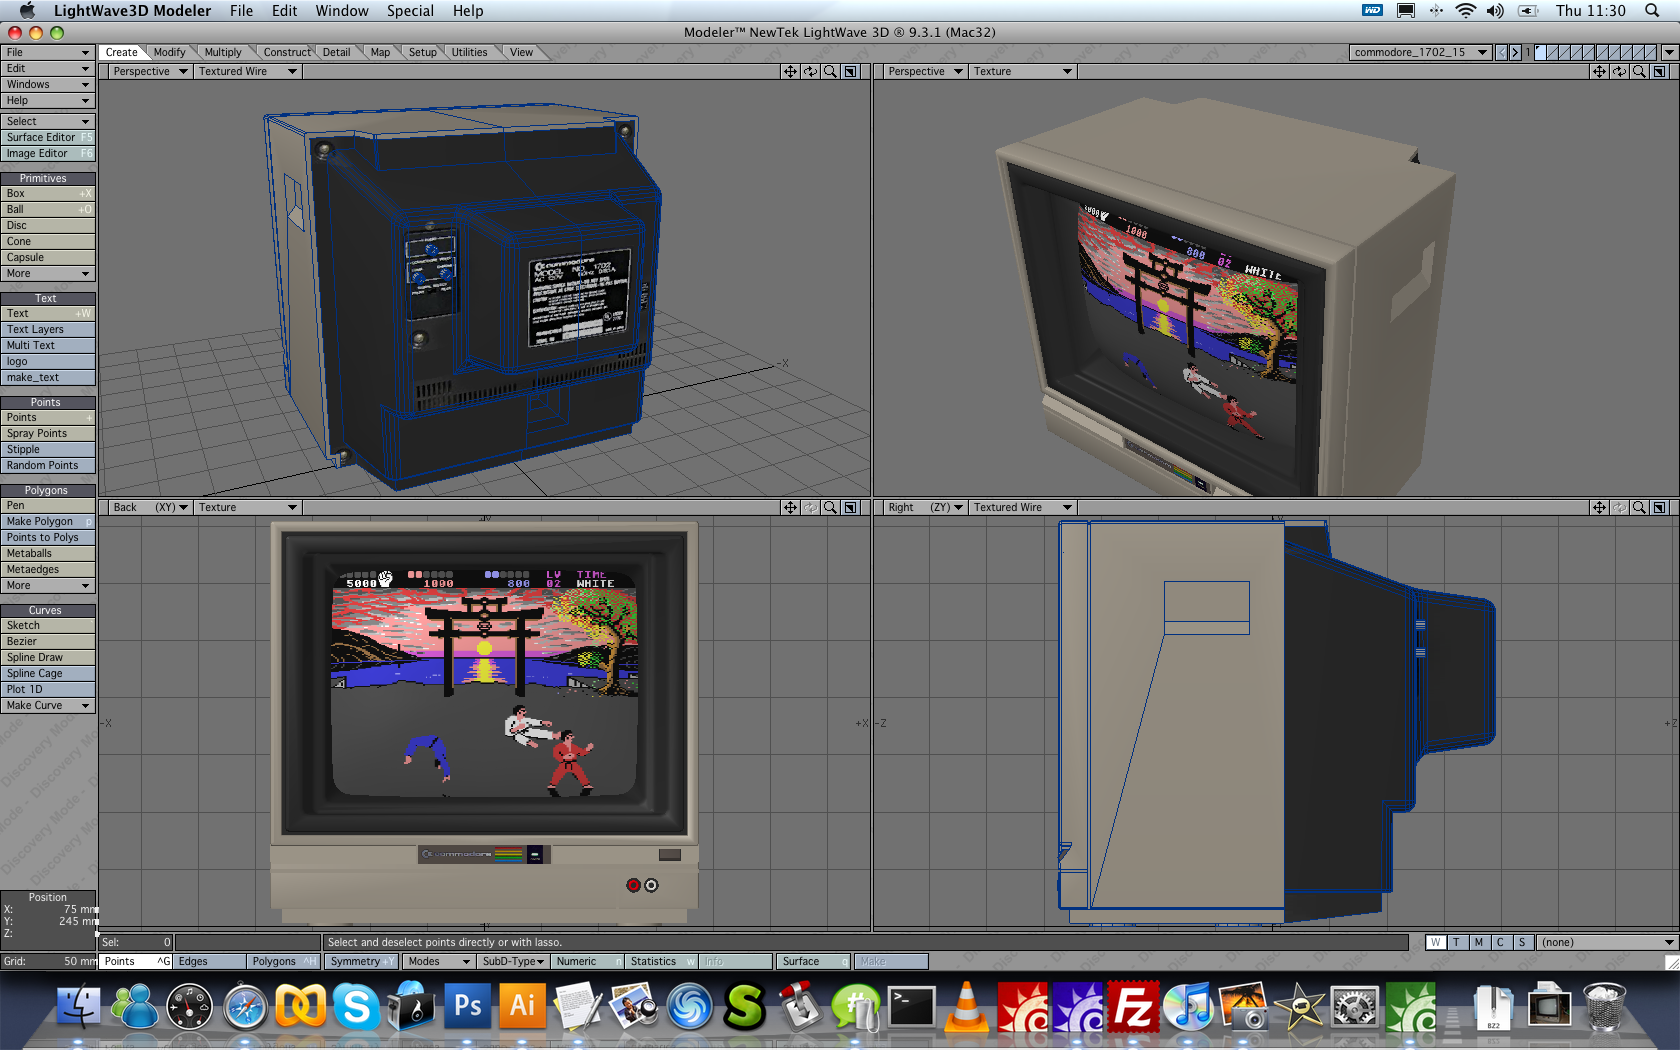Switch selection mode to Polygons
Screen dimensions: 1680x1050
[283, 962]
